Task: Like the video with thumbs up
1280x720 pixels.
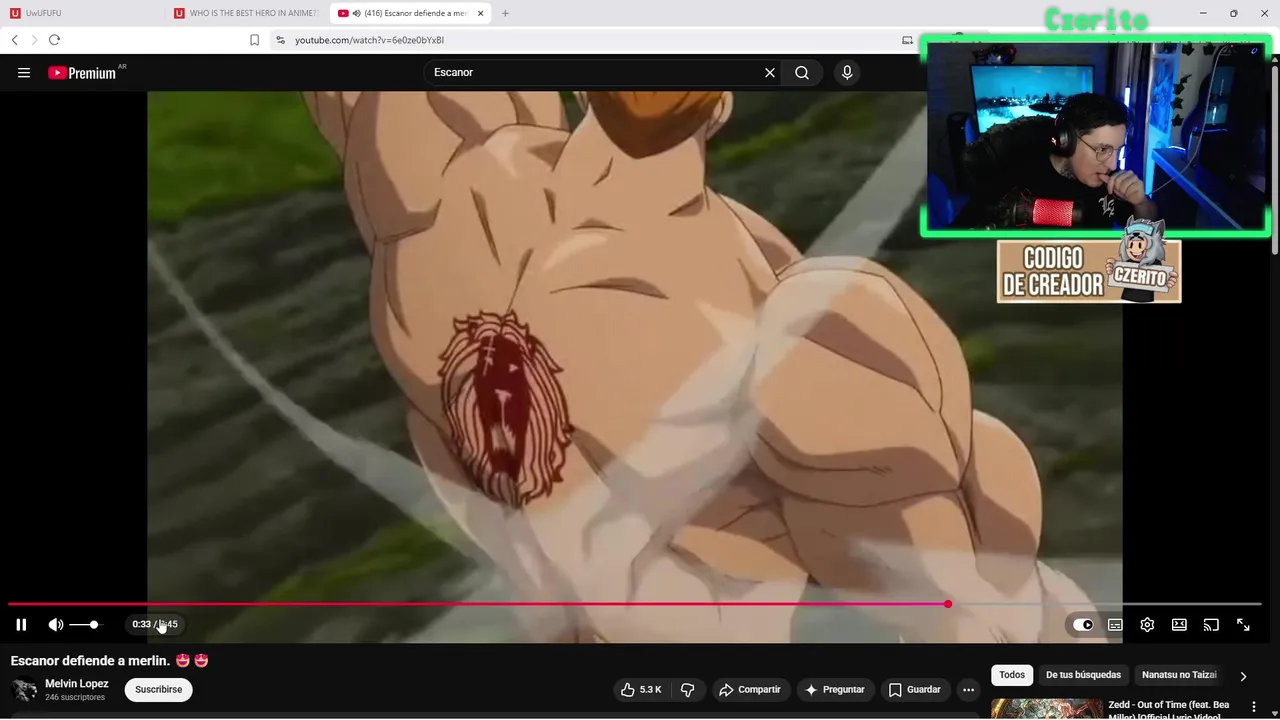Action: point(640,690)
